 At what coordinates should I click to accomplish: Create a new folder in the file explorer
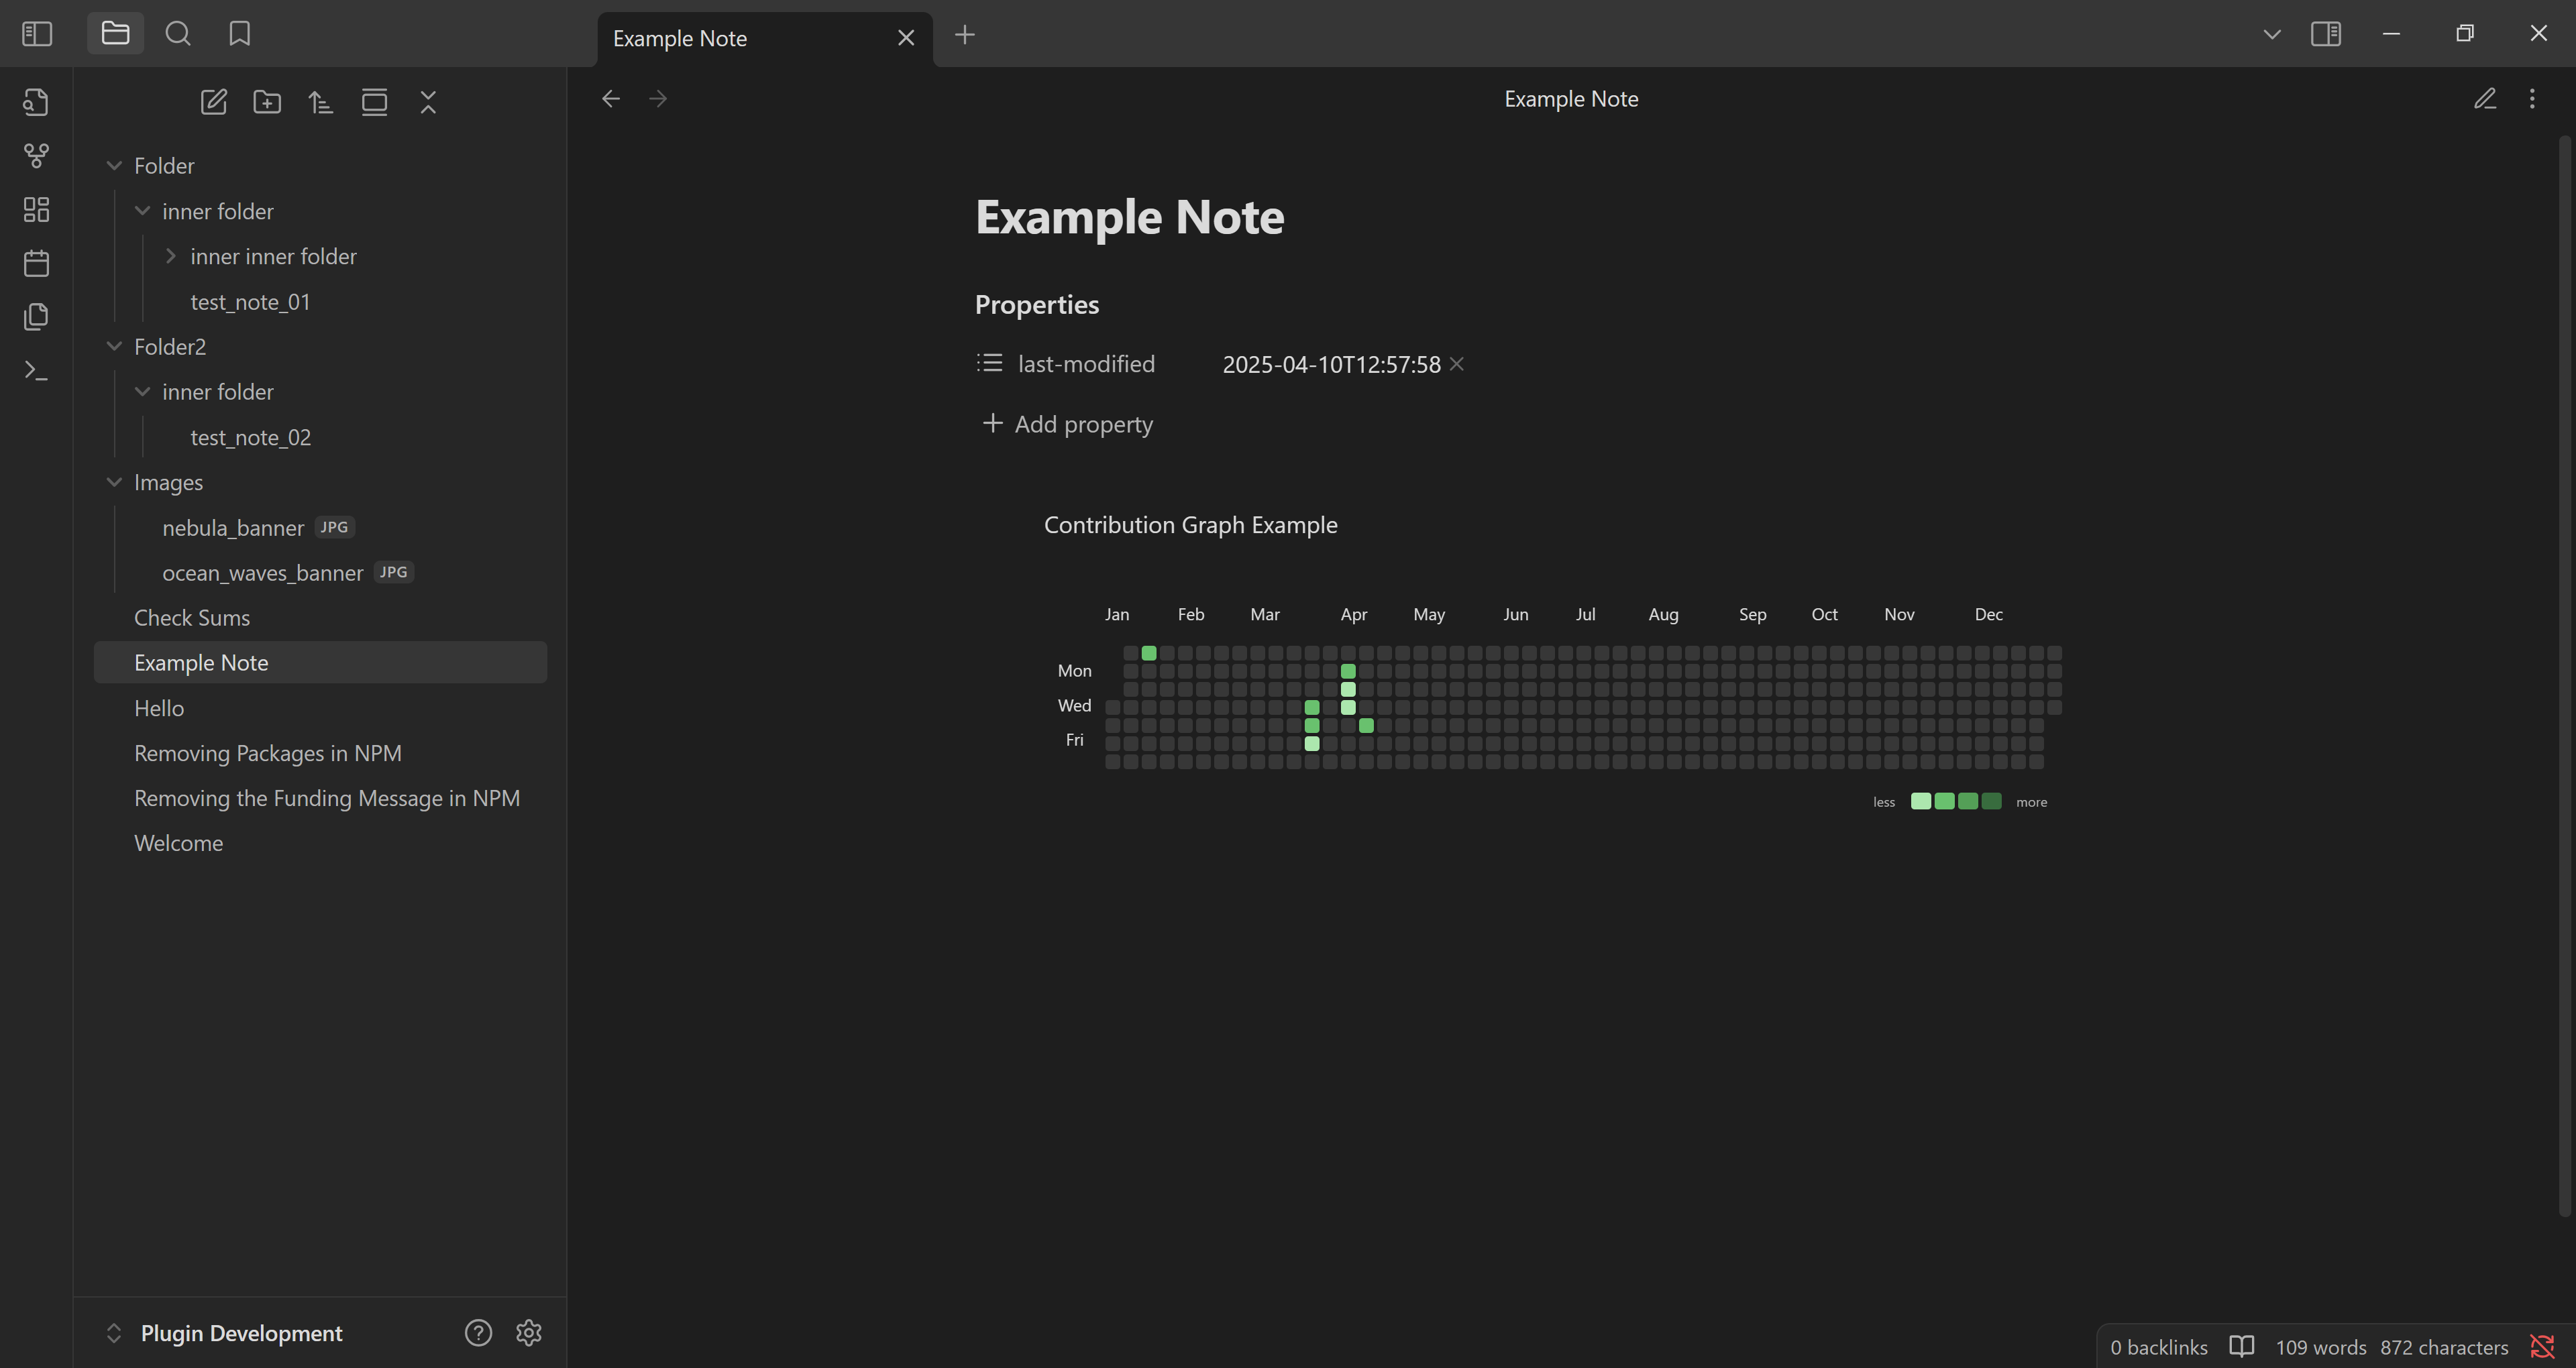tap(267, 101)
